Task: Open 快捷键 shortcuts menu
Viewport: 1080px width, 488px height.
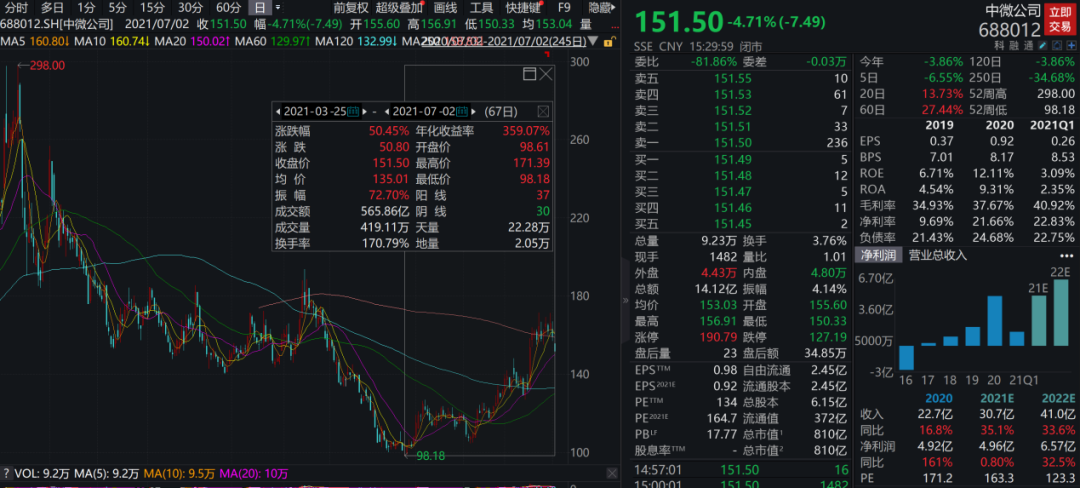Action: [x=523, y=8]
